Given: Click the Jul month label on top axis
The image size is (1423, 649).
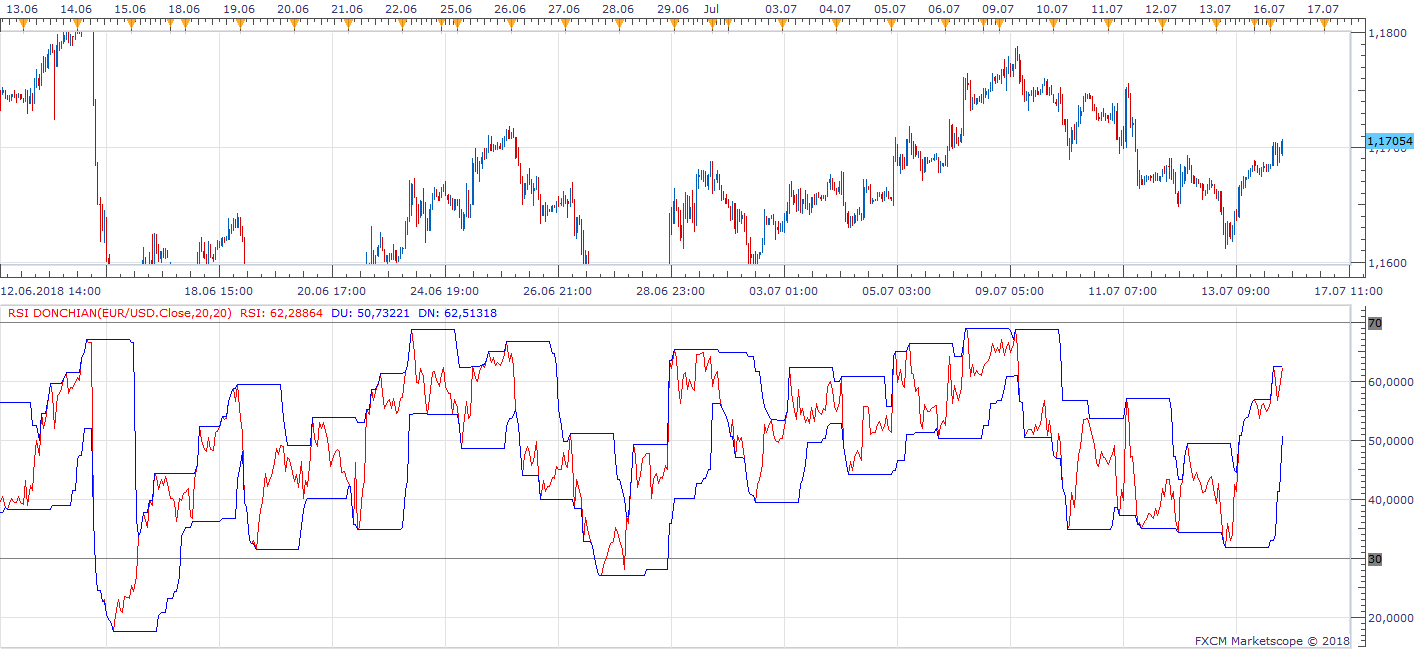Looking at the screenshot, I should pyautogui.click(x=712, y=9).
